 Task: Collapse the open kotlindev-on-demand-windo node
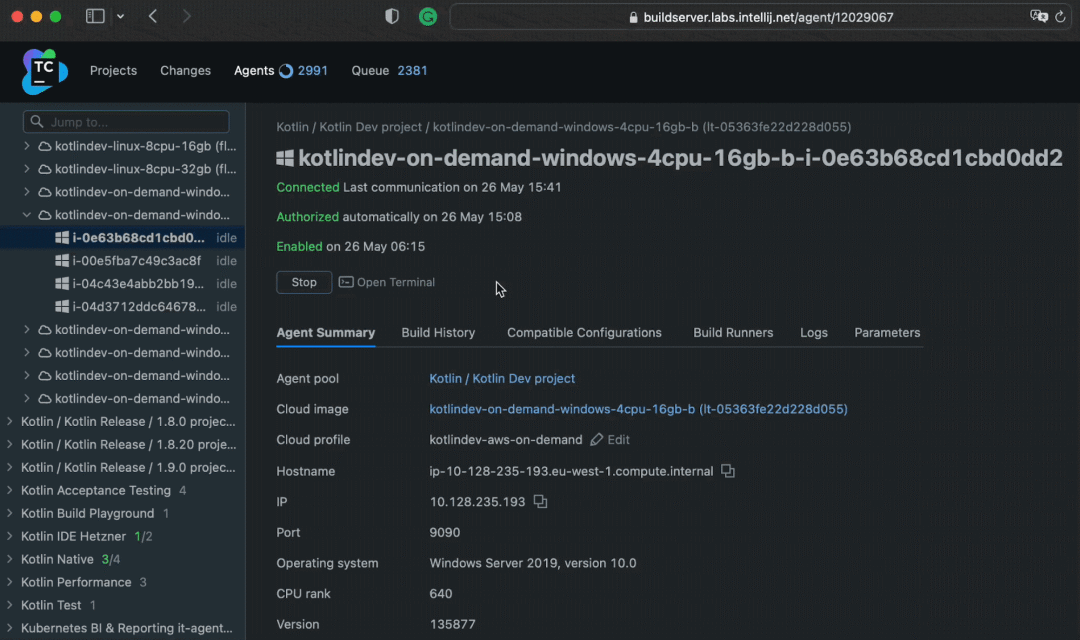click(x=27, y=215)
